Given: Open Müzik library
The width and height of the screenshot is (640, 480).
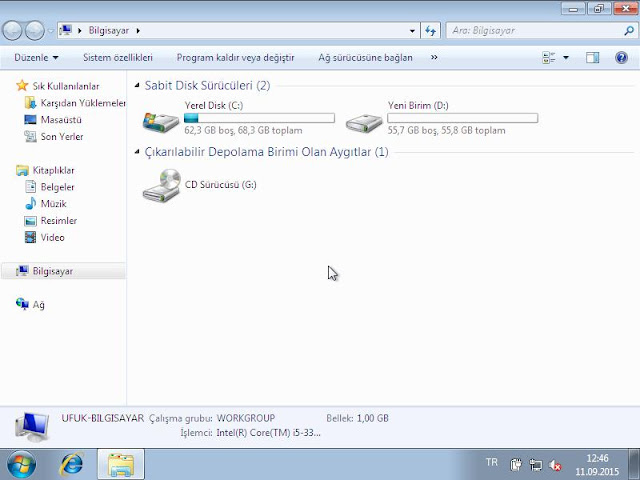Looking at the screenshot, I should [53, 204].
